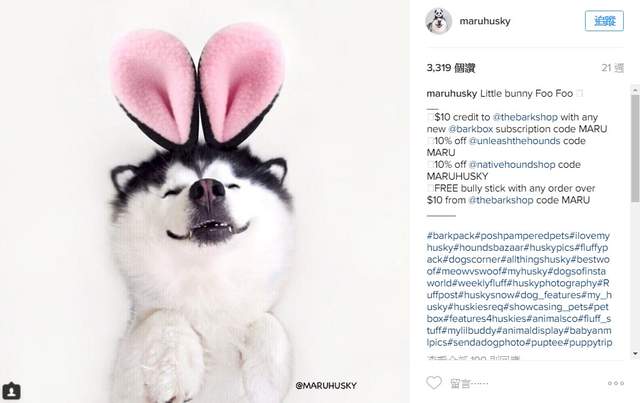The image size is (640, 403).
Task: Show tagged people icon on photo
Action: coord(11,391)
